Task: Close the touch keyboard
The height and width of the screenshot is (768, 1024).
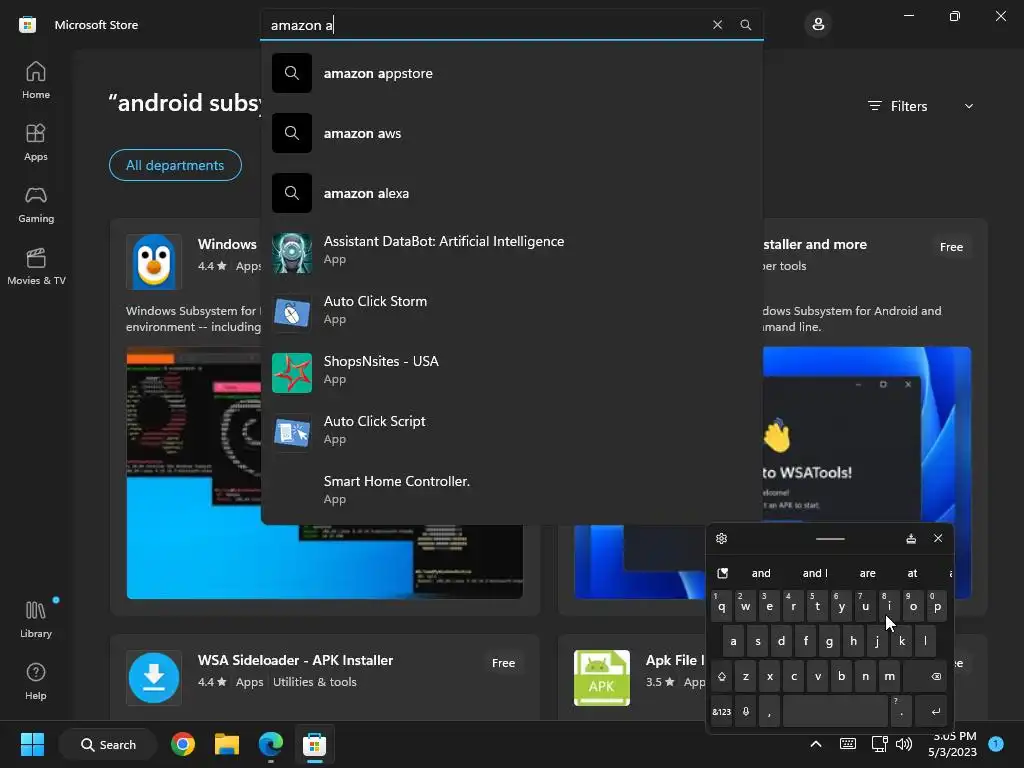Action: 938,538
